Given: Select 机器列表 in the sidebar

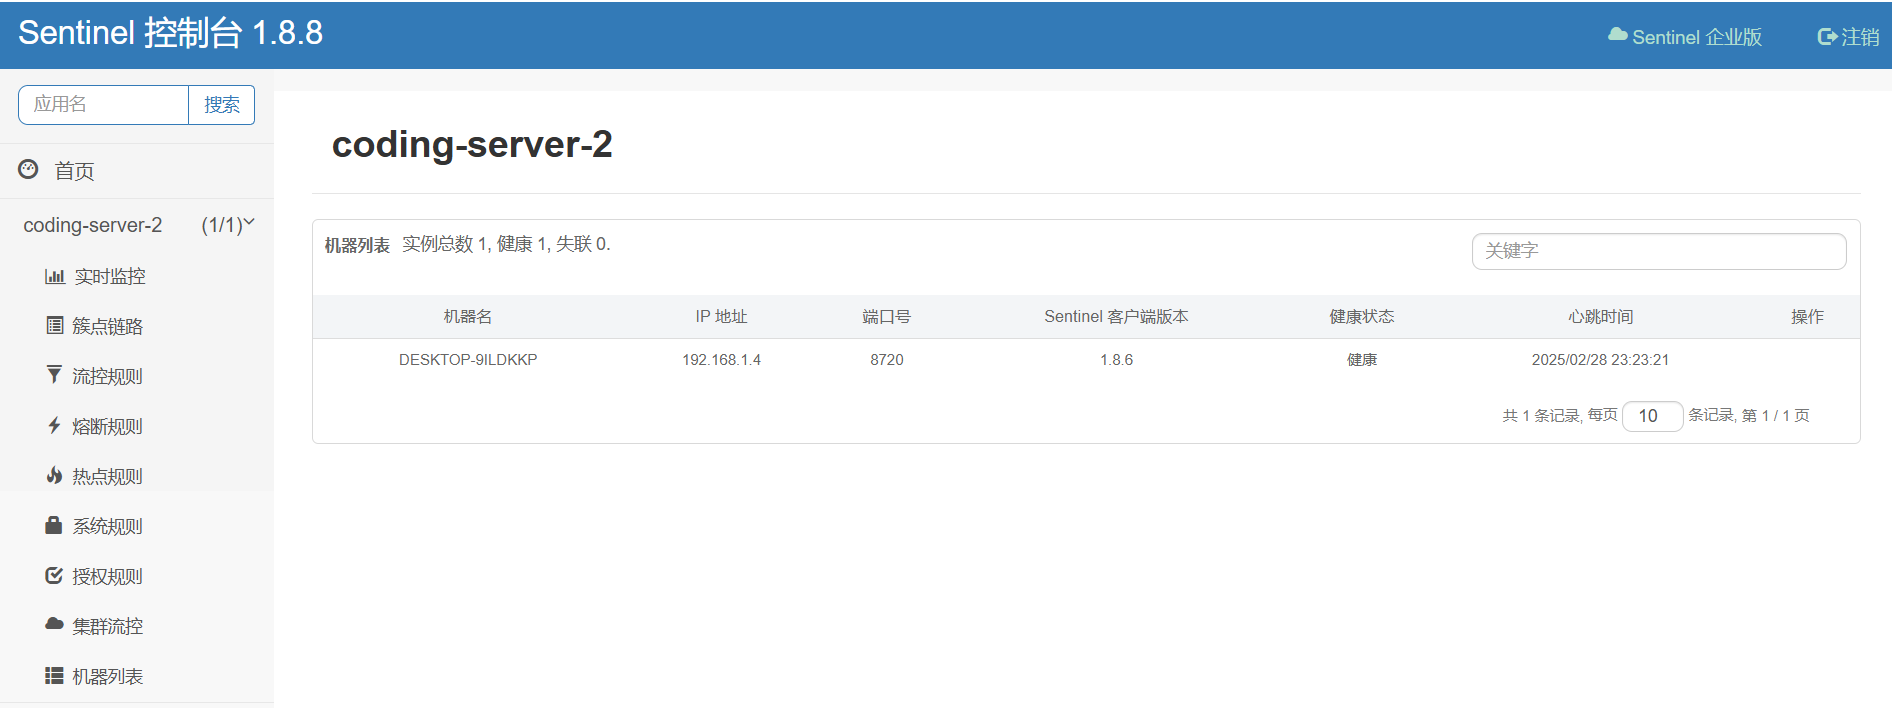Looking at the screenshot, I should tap(107, 676).
